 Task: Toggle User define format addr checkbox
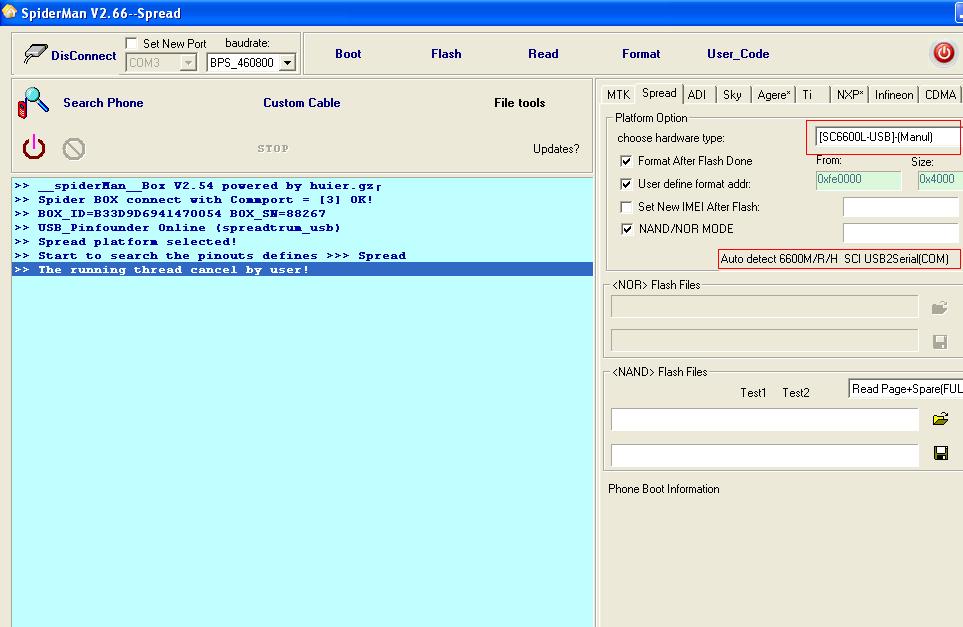point(626,184)
